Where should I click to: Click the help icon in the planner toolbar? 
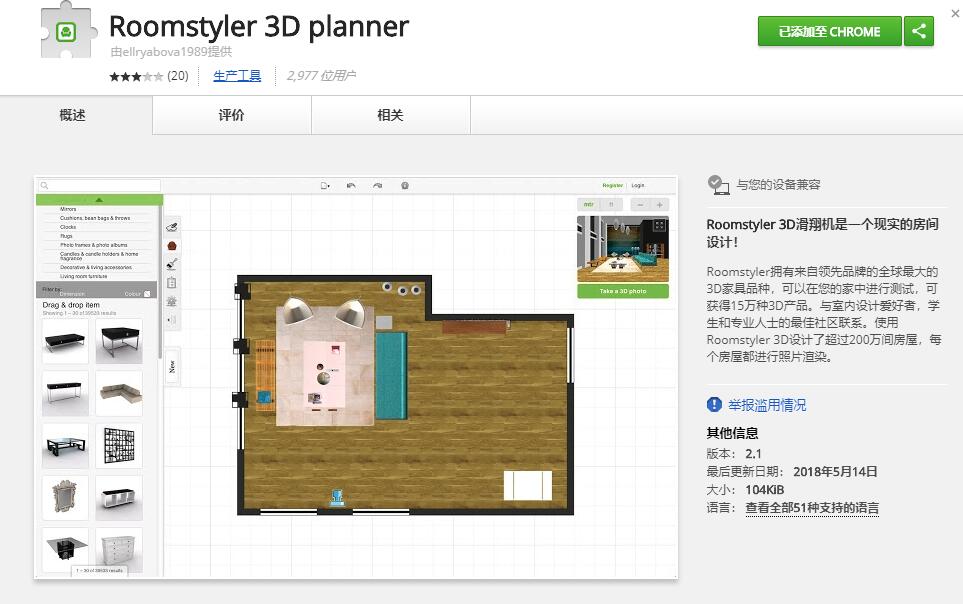pyautogui.click(x=405, y=186)
